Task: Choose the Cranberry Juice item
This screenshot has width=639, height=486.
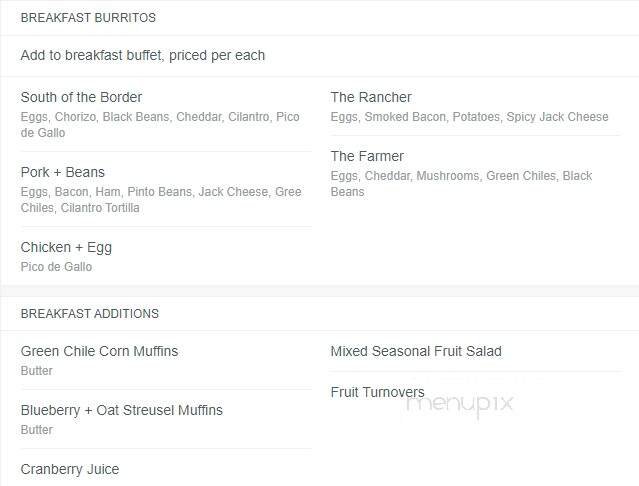Action: click(x=69, y=469)
